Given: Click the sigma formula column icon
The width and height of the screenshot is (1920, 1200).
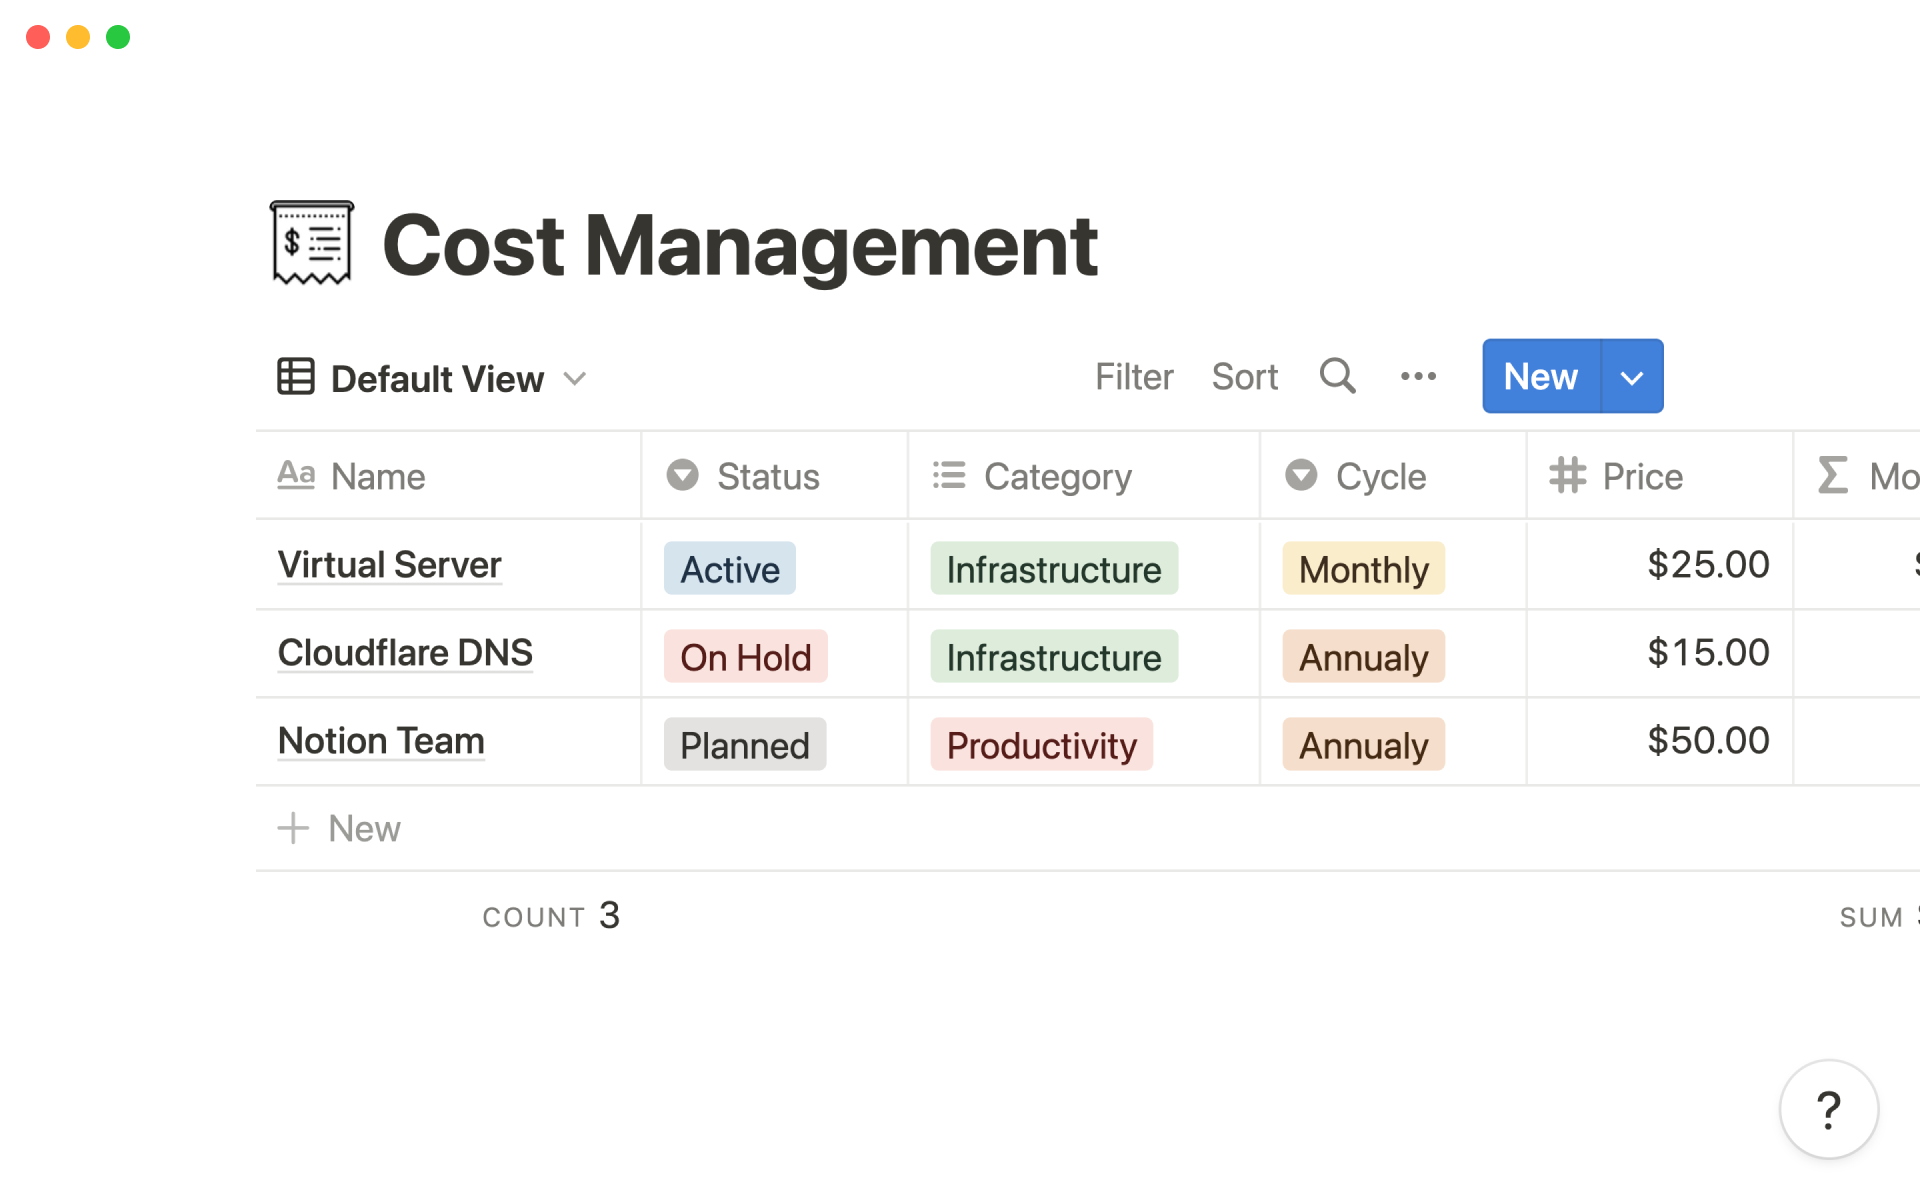Looking at the screenshot, I should pyautogui.click(x=1832, y=476).
